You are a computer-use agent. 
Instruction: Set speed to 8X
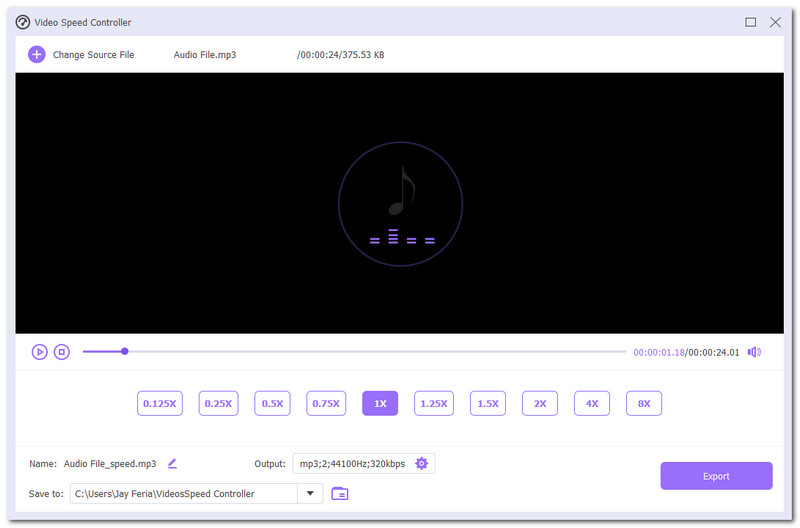pyautogui.click(x=644, y=404)
